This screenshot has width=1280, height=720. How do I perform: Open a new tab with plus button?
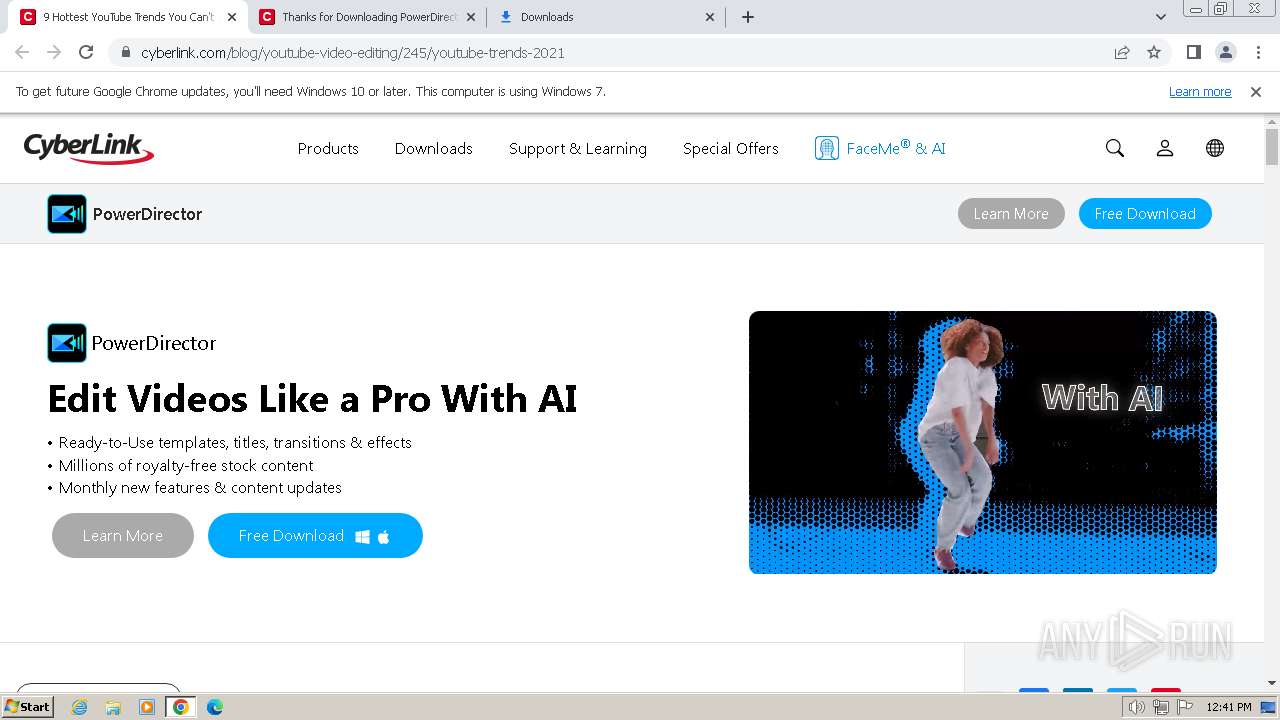pyautogui.click(x=748, y=17)
